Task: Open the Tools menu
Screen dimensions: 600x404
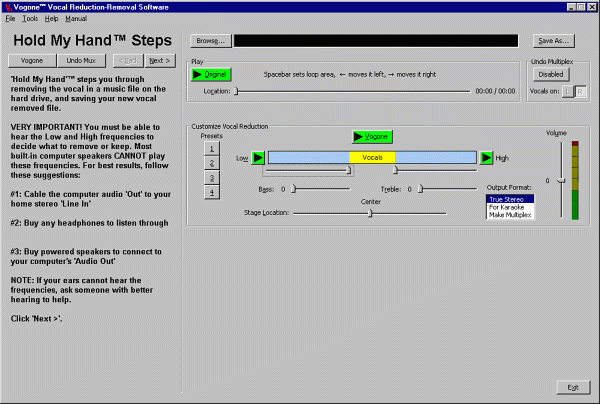Action: click(30, 18)
